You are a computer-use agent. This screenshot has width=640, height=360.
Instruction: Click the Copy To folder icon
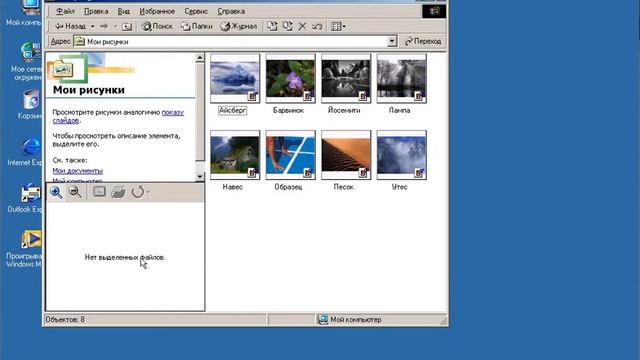[x=287, y=27]
